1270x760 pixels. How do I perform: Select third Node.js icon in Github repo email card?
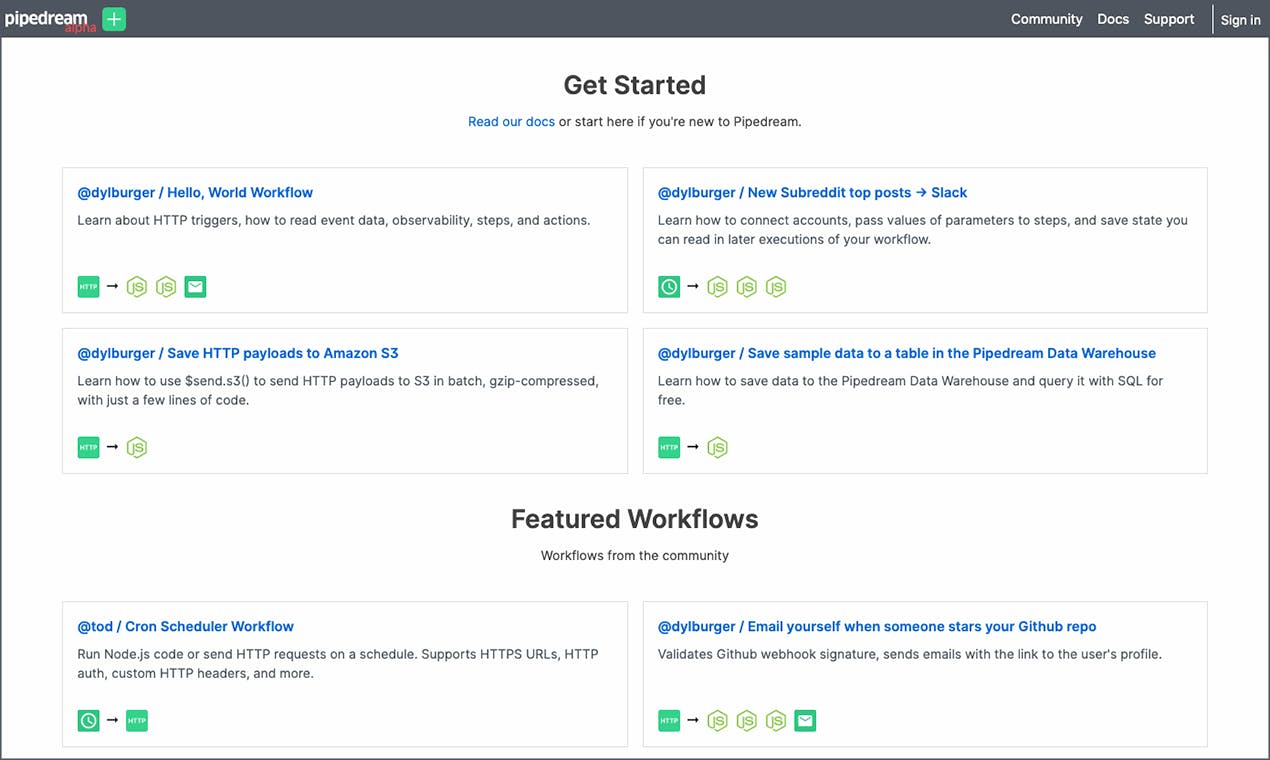click(x=776, y=720)
